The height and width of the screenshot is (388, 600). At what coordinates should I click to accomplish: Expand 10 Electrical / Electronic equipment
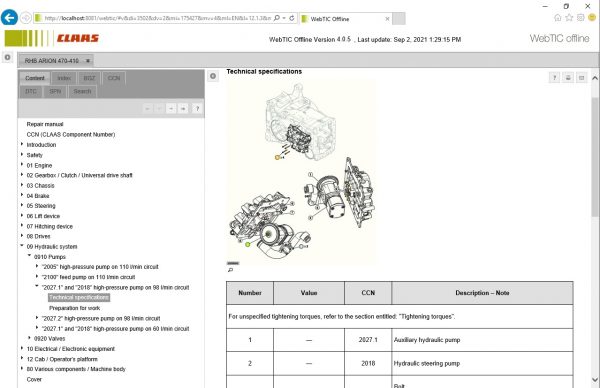[22, 349]
